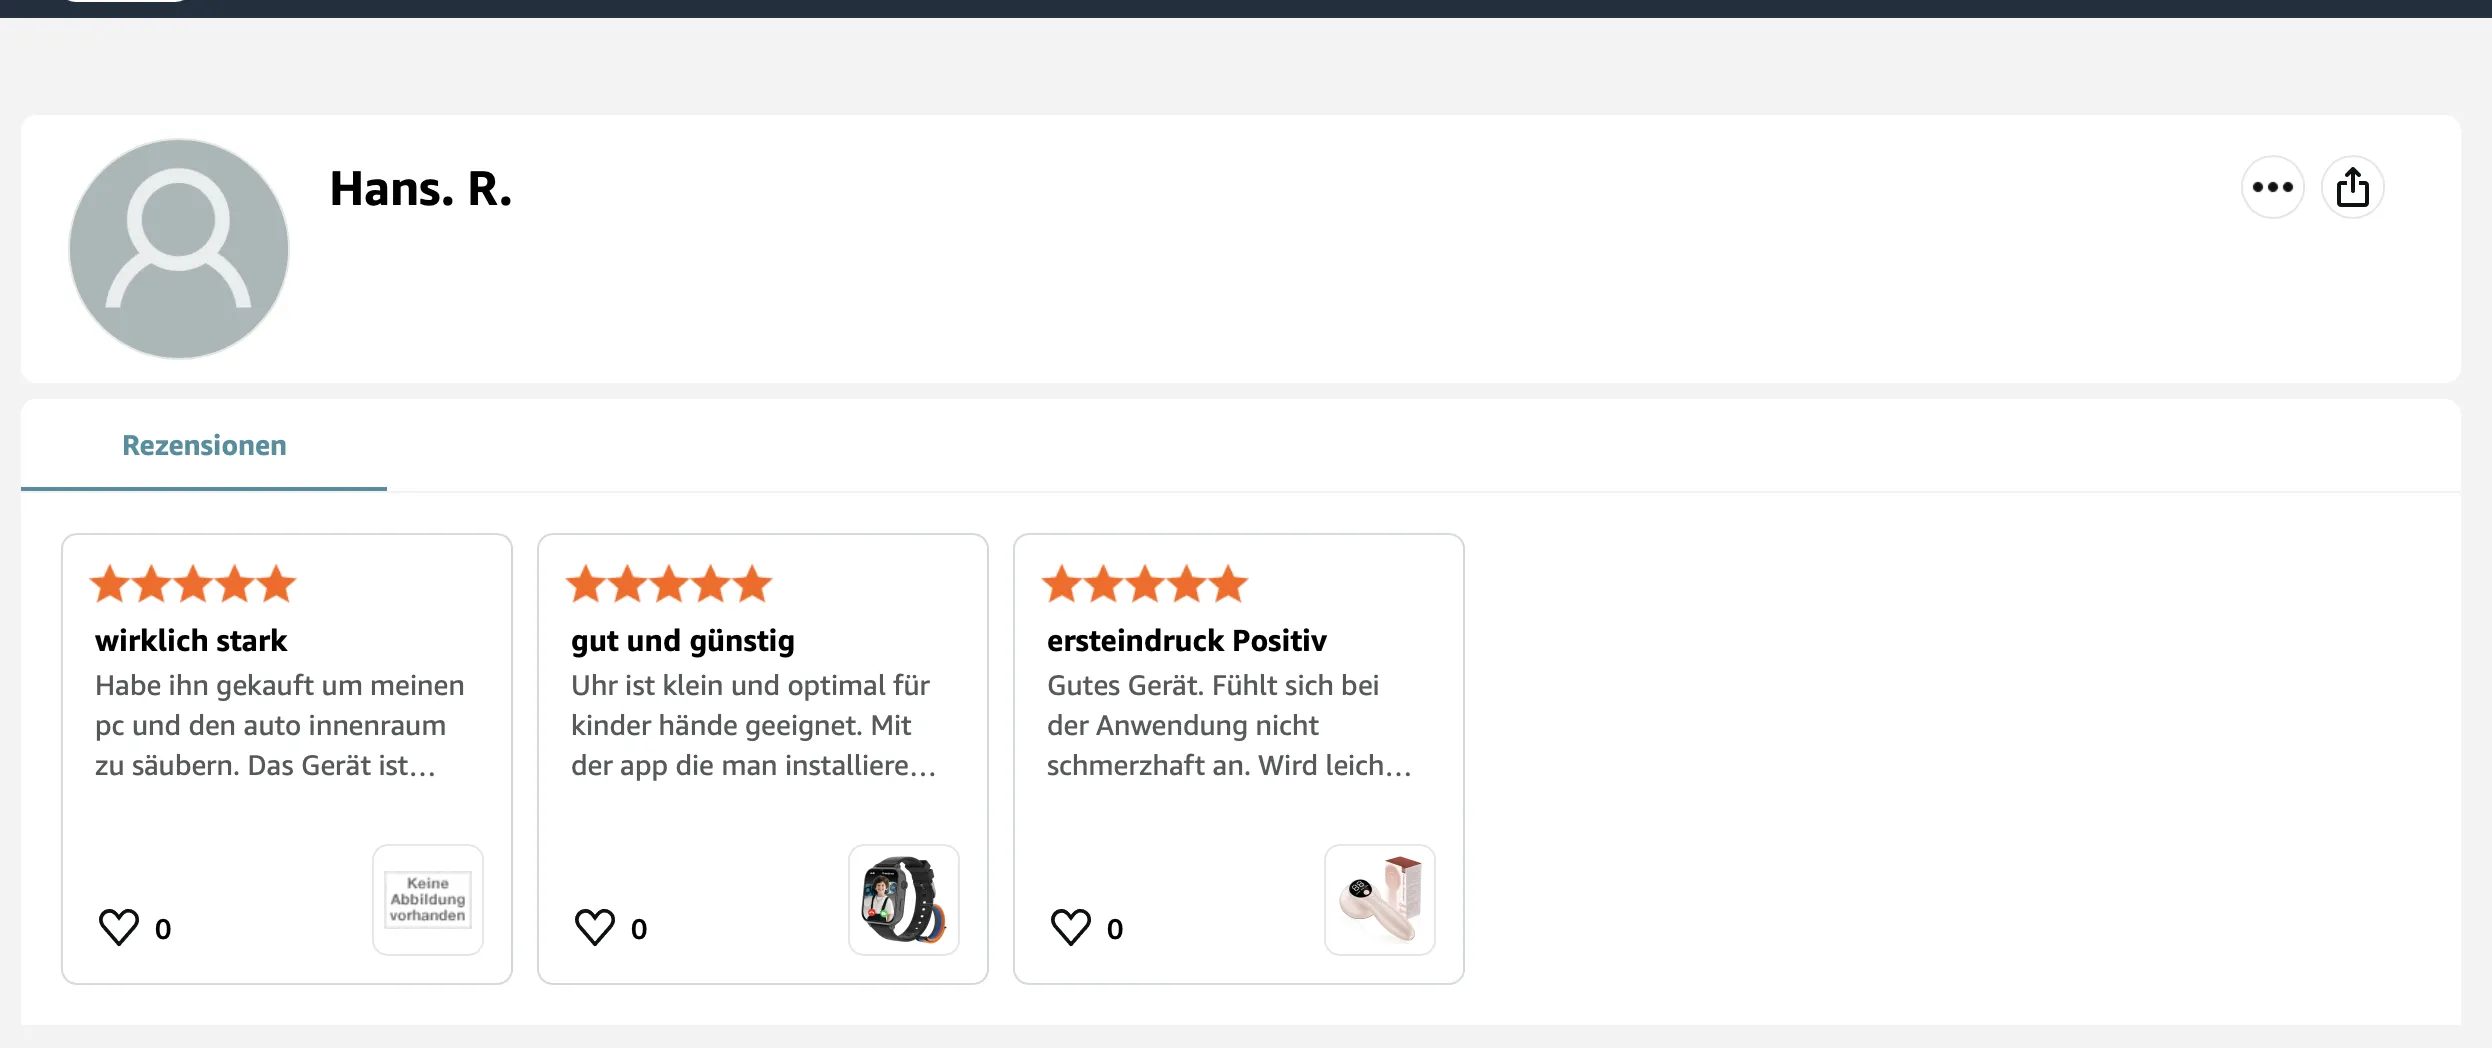This screenshot has height=1048, width=2492.
Task: Select the Rezensionen tab
Action: coord(204,446)
